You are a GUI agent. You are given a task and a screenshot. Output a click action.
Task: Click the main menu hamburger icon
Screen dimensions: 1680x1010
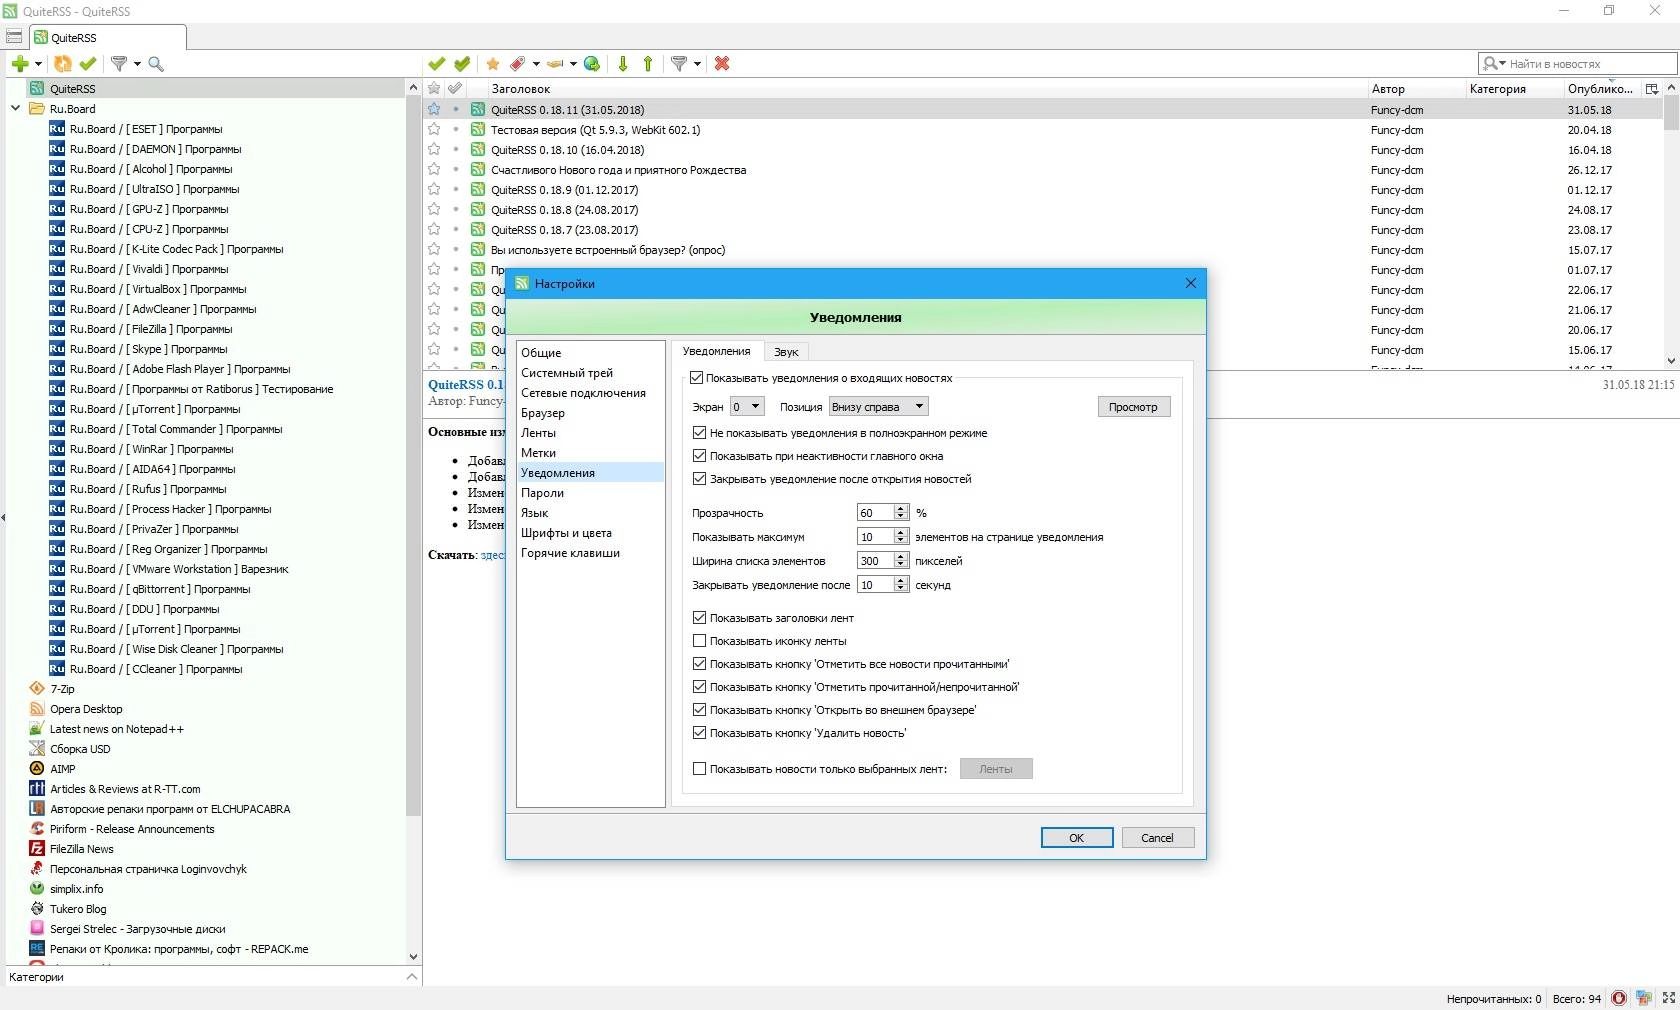[14, 37]
